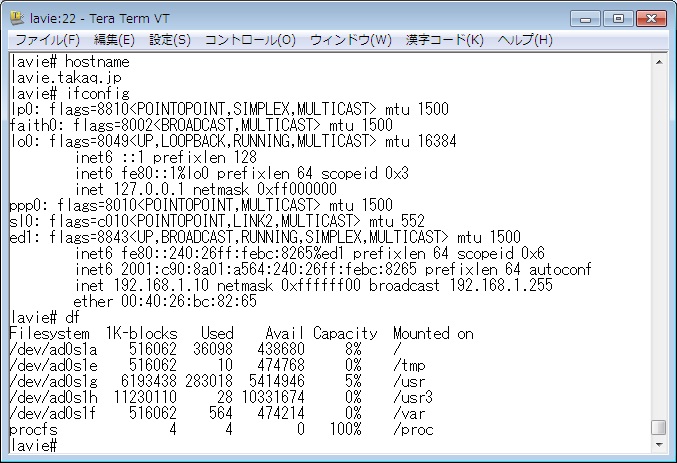The height and width of the screenshot is (463, 677).
Task: Open the コントロール(O) menu
Action: 250,40
